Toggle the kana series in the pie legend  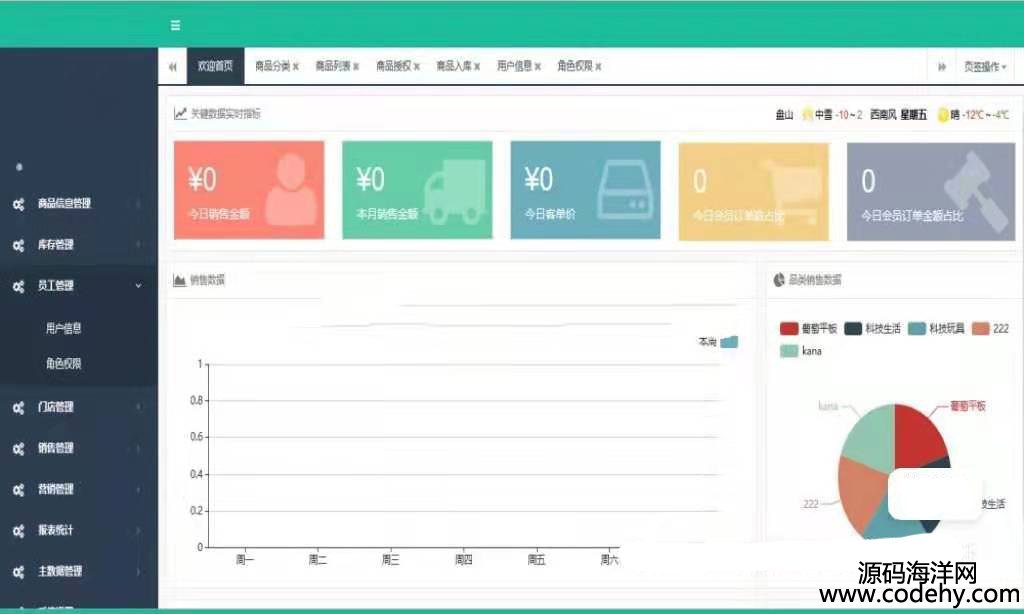coord(800,351)
